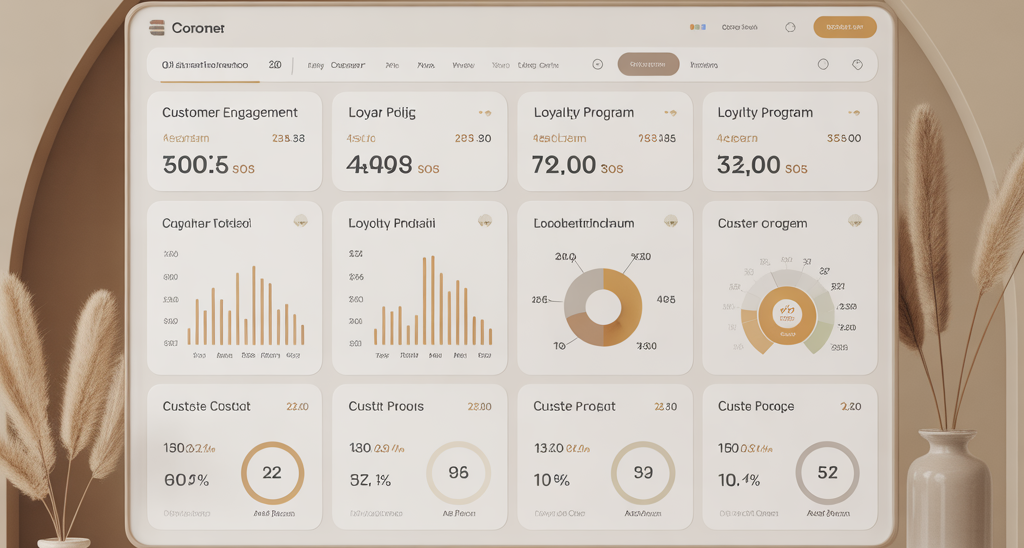The image size is (1024, 548).
Task: Expand options on the third top-row Loyalty Program card
Action: click(670, 113)
